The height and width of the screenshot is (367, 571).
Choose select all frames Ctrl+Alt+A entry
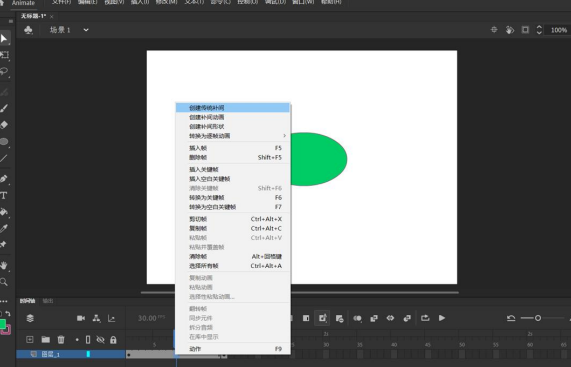tap(233, 266)
